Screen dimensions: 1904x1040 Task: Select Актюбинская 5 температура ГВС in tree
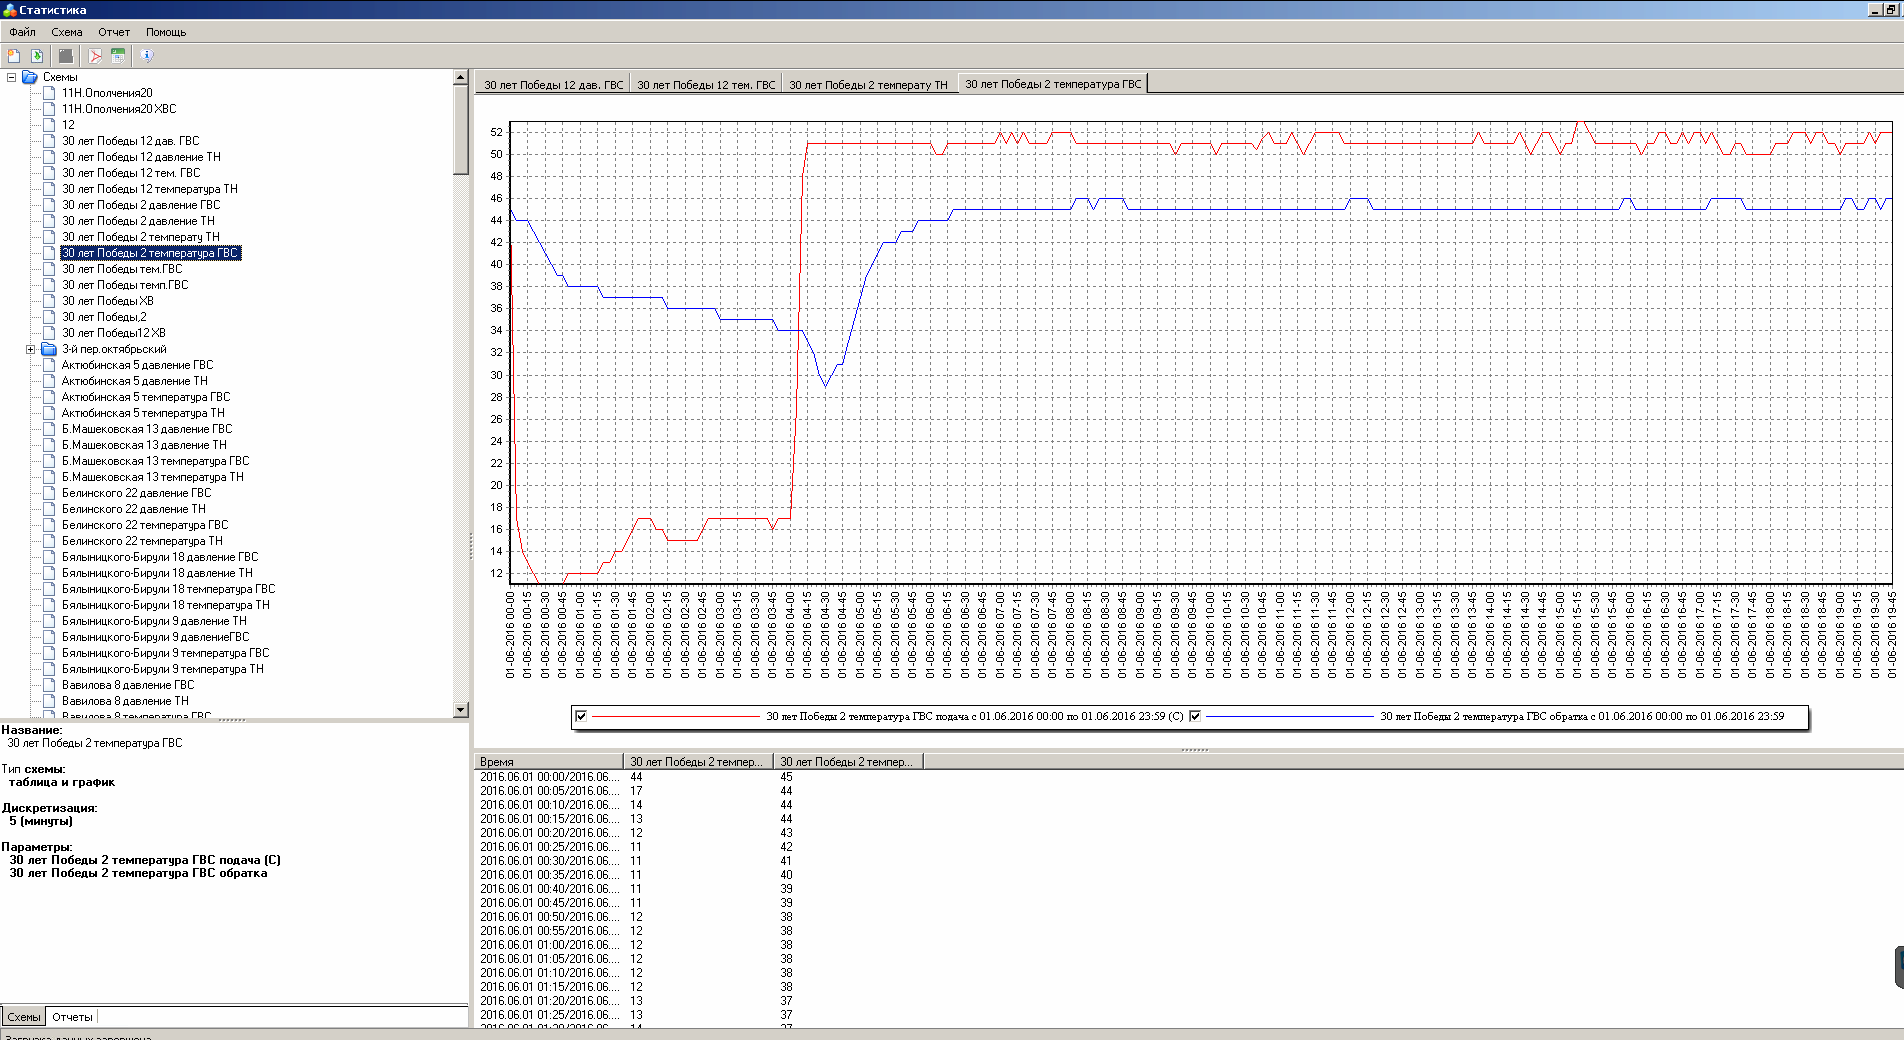(x=146, y=397)
